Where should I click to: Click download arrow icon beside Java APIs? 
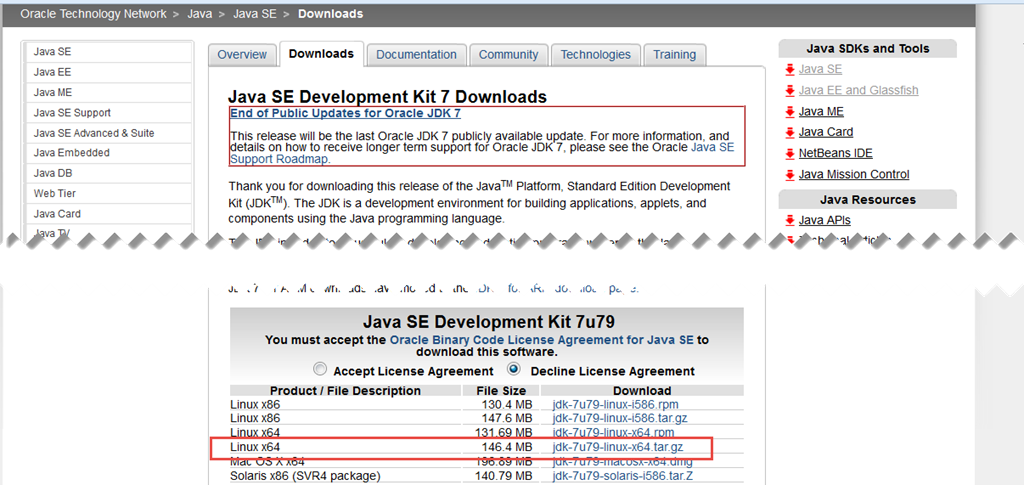point(790,220)
